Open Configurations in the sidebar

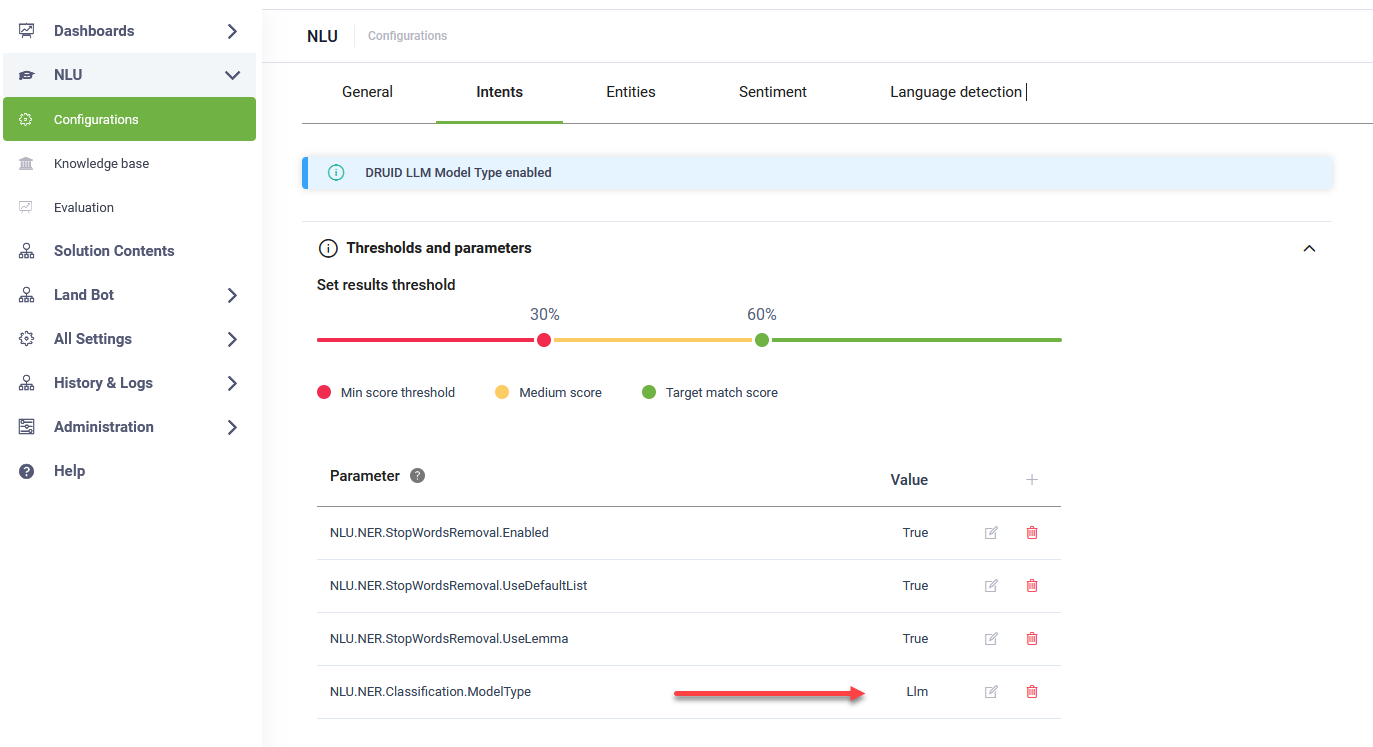tap(129, 119)
